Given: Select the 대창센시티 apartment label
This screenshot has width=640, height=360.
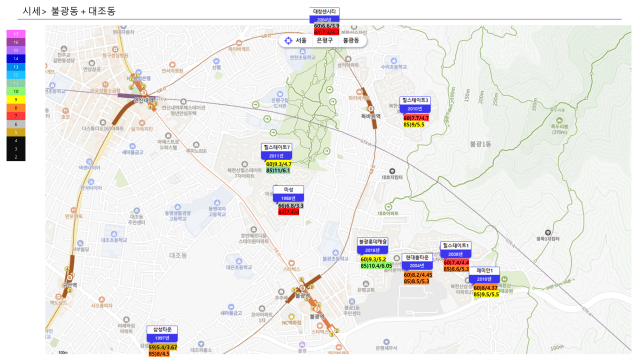Looking at the screenshot, I should coord(324,11).
